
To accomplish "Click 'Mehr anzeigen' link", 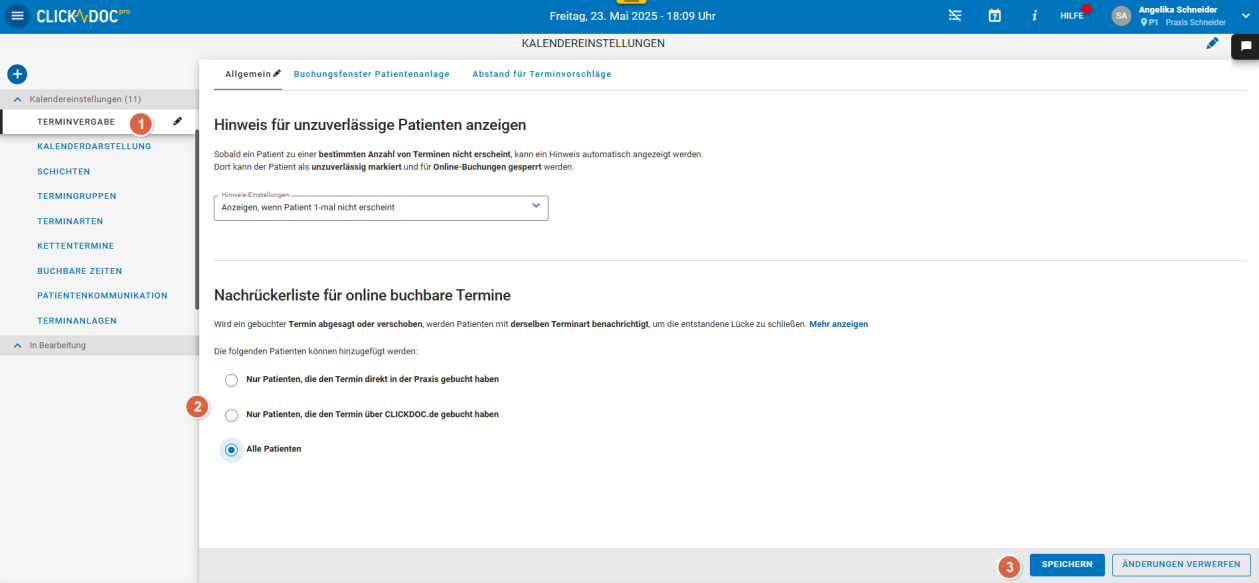I will coord(838,324).
